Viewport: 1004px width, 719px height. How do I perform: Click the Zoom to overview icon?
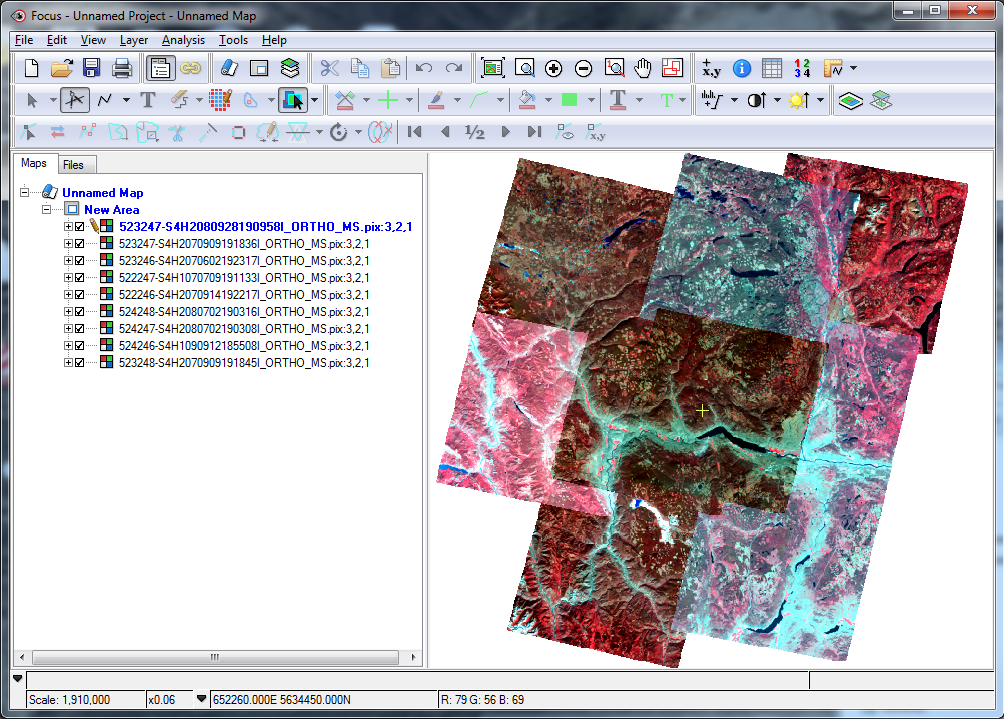pos(492,68)
